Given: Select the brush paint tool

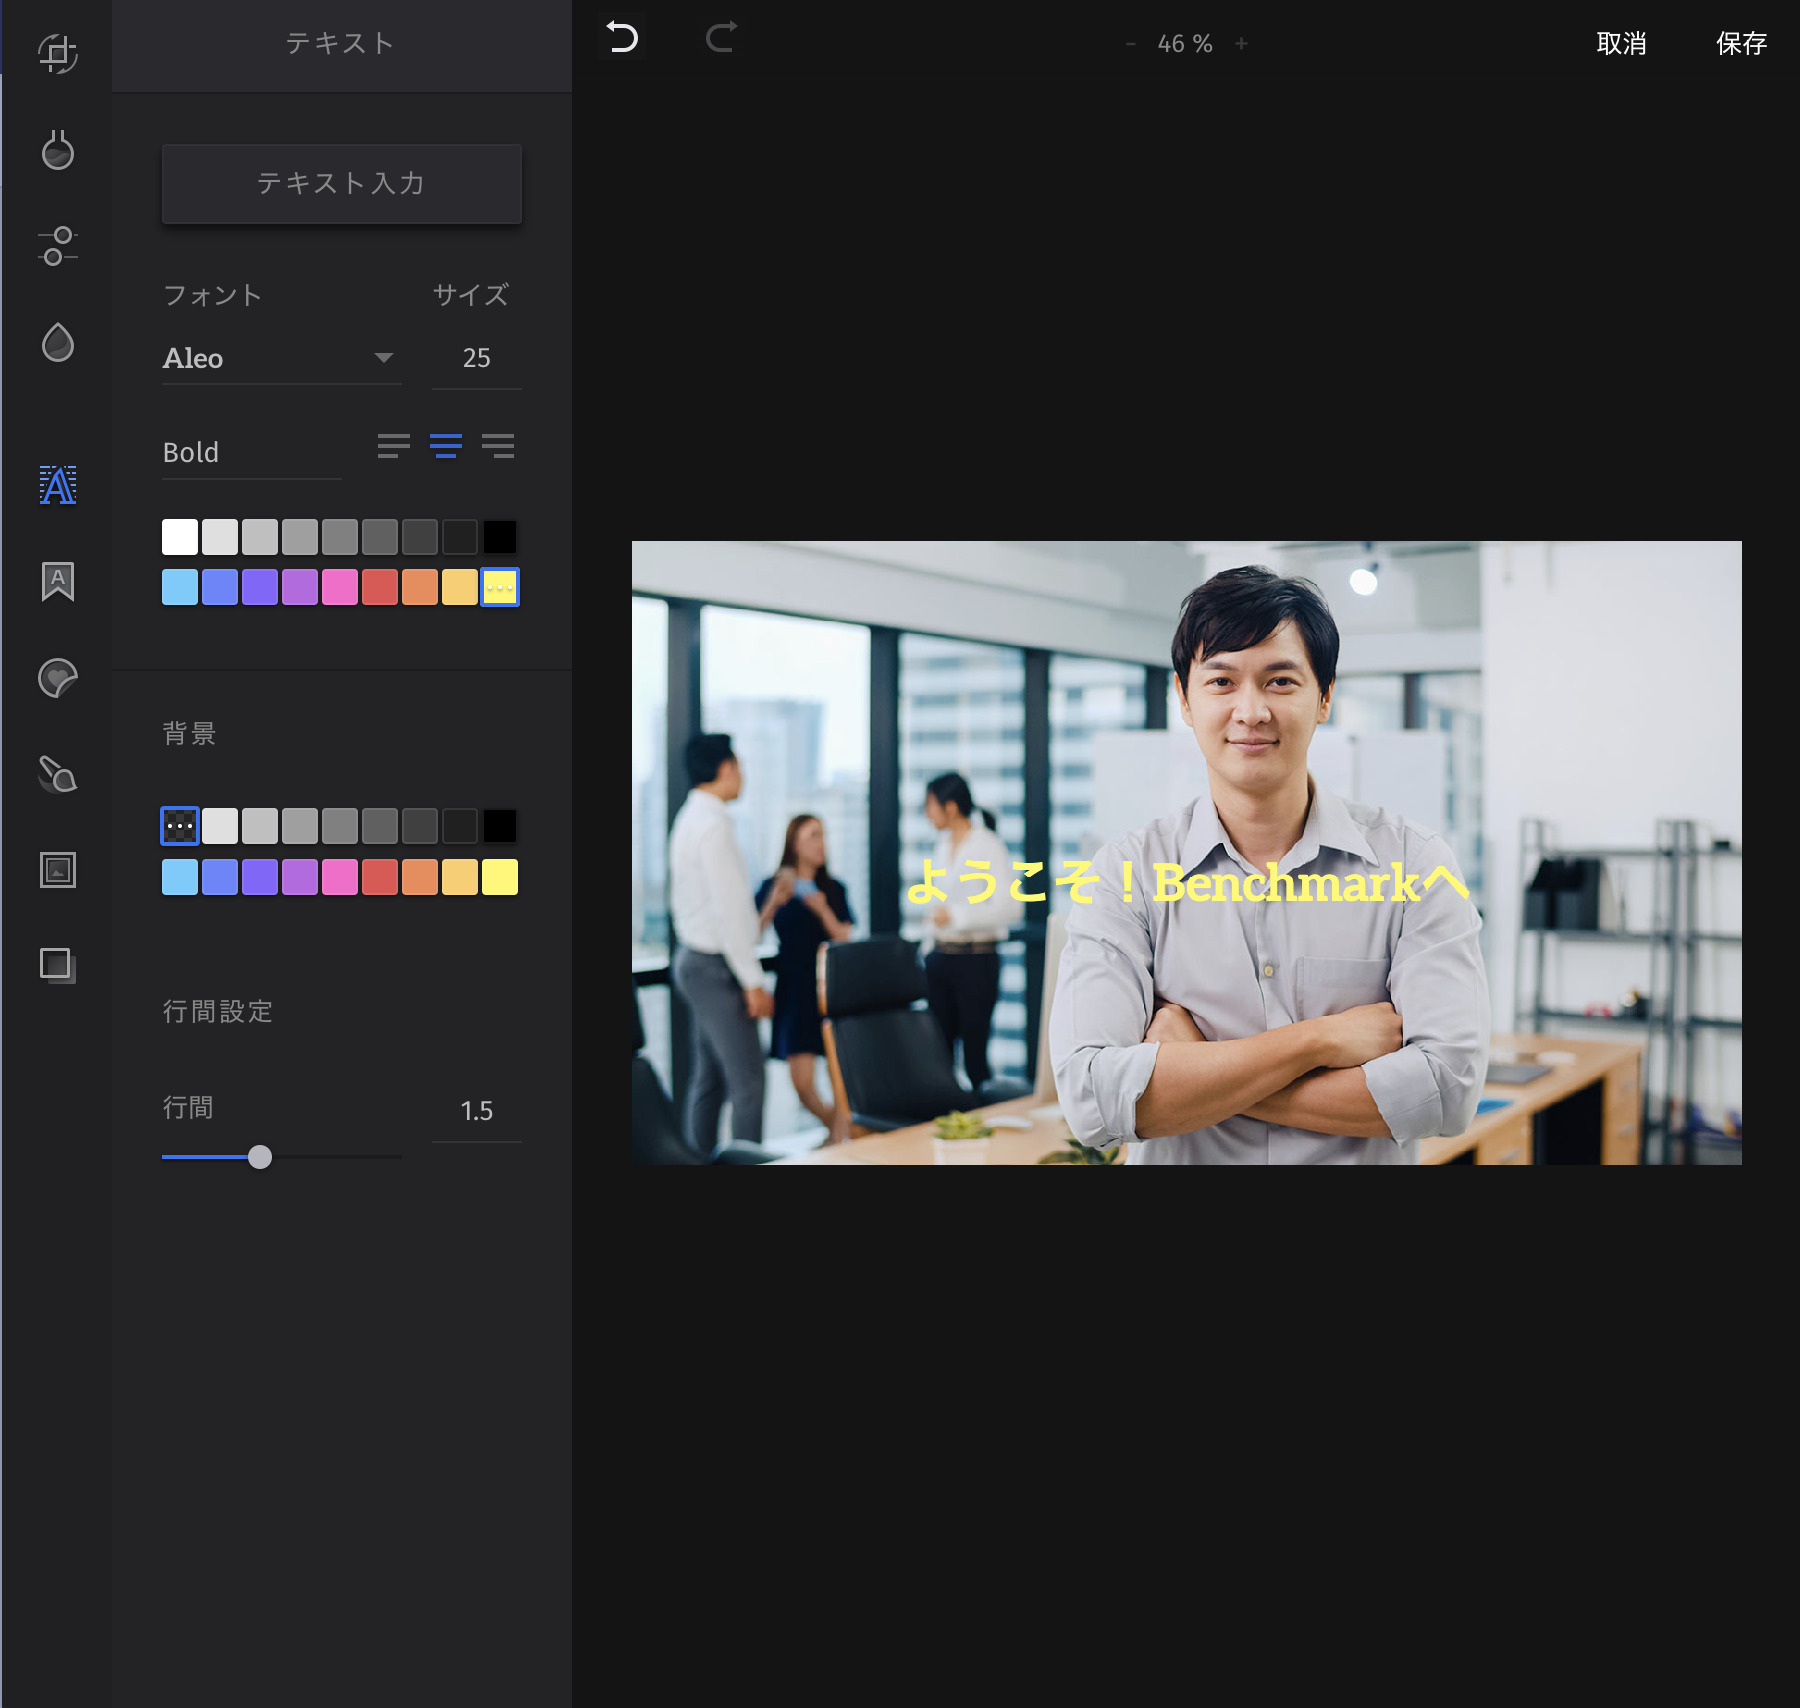Looking at the screenshot, I should 58,774.
